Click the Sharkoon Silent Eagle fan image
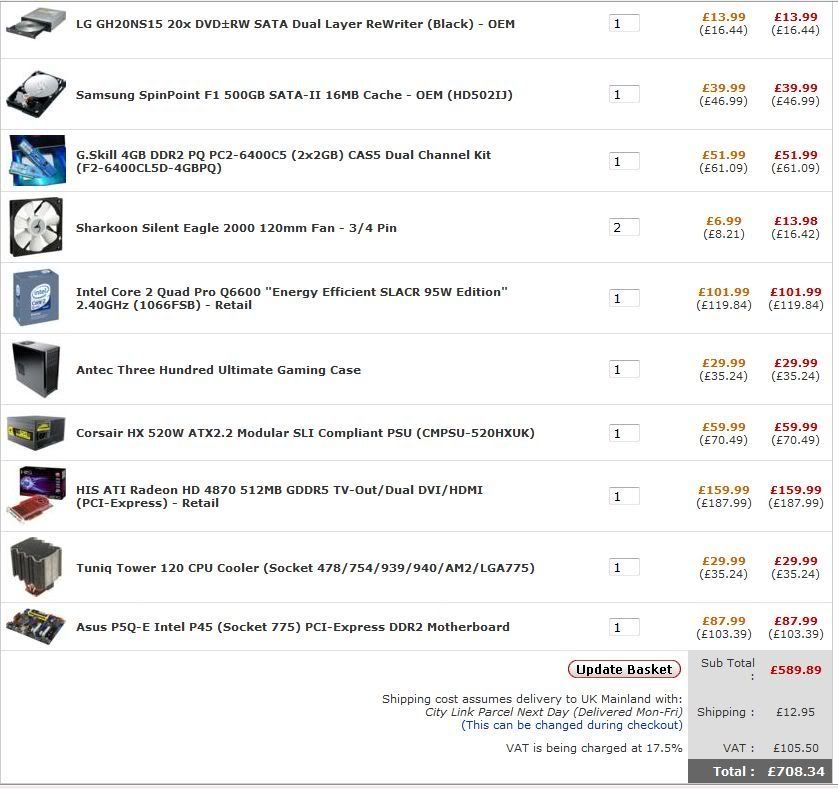Viewport: 838px width, 789px height. pyautogui.click(x=36, y=227)
